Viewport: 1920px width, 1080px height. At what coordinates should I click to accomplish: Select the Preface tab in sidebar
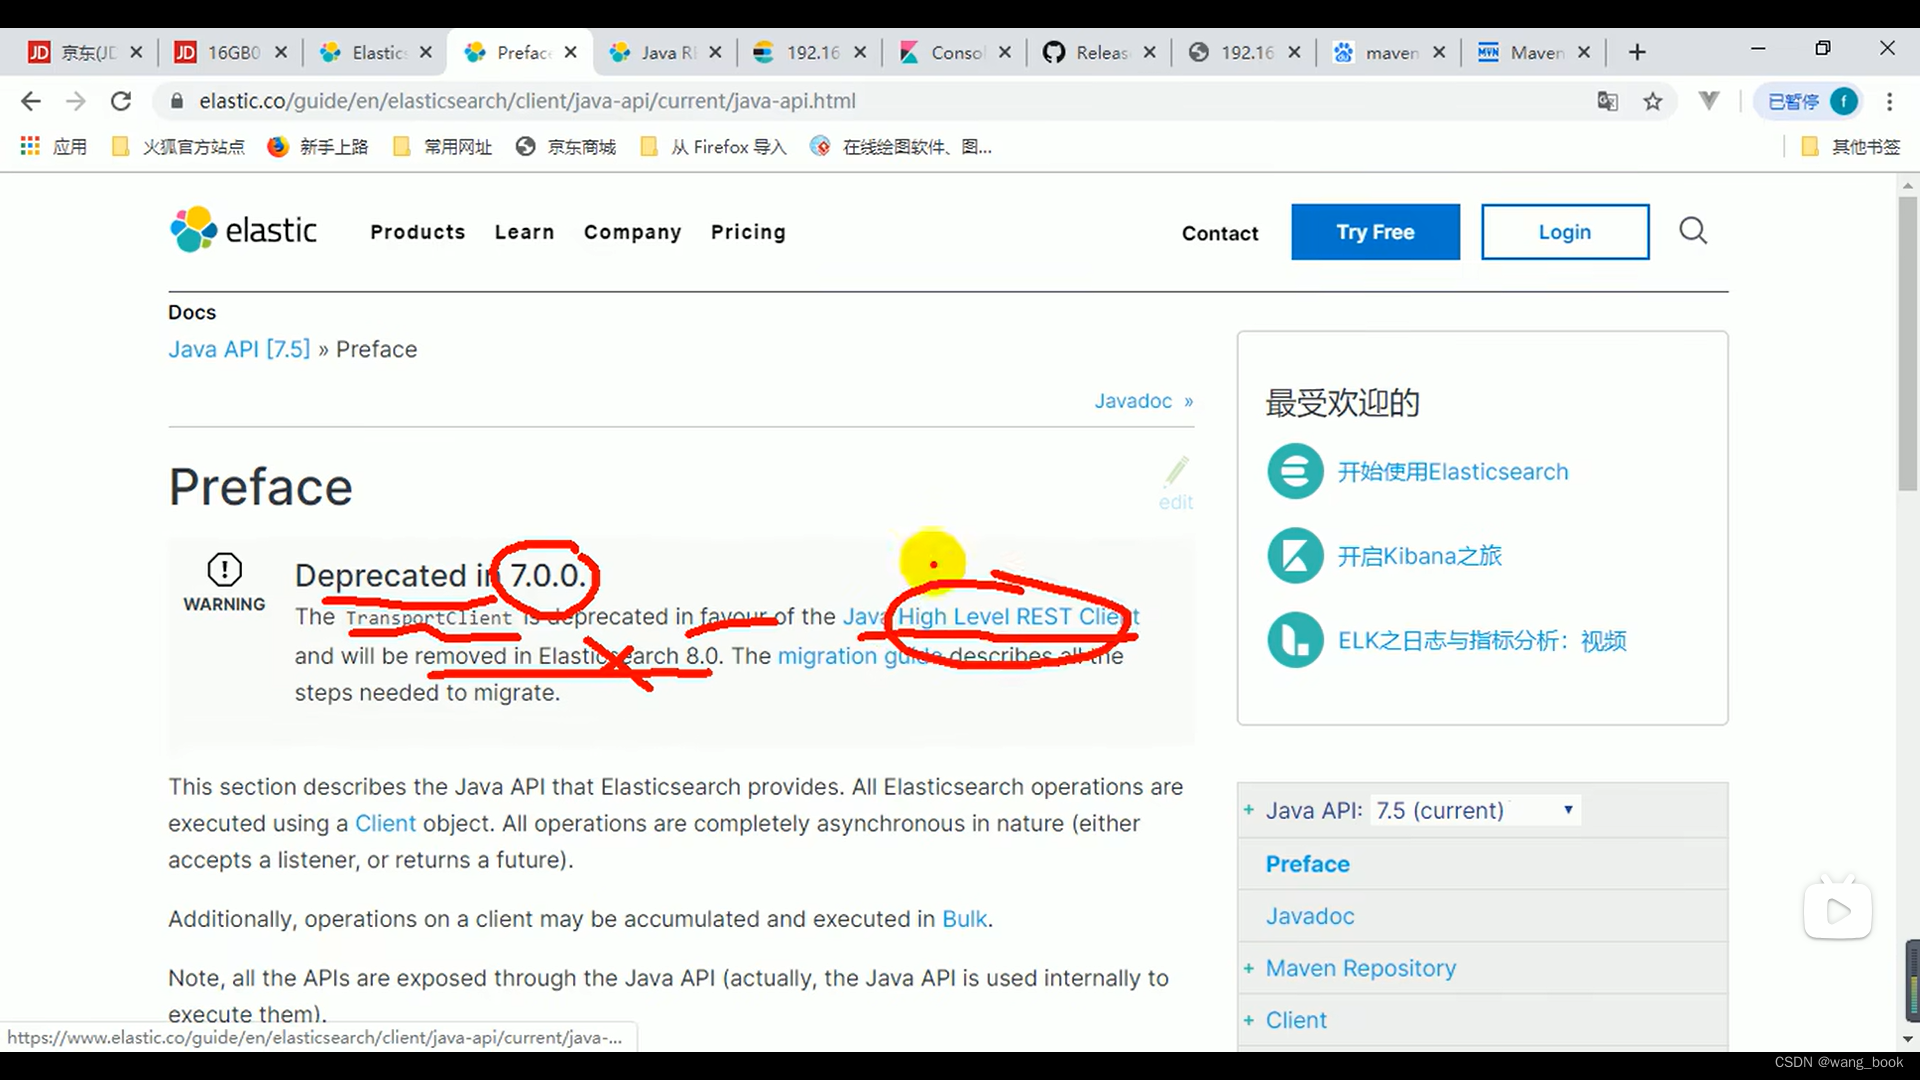(x=1308, y=864)
